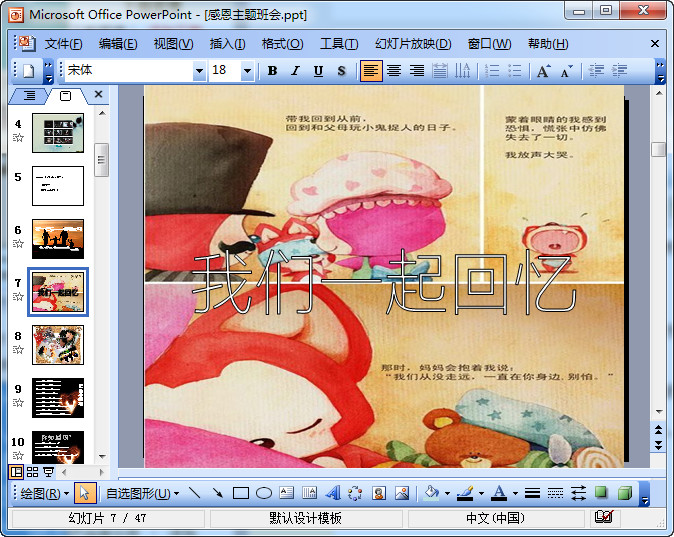
Task: Insert WordArt
Action: click(x=333, y=493)
